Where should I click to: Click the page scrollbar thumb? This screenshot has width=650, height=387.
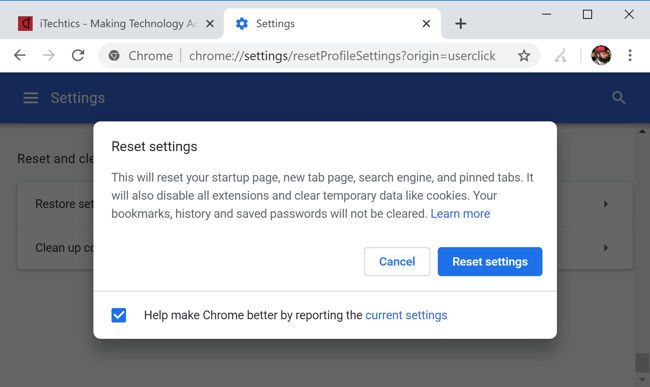(642, 363)
